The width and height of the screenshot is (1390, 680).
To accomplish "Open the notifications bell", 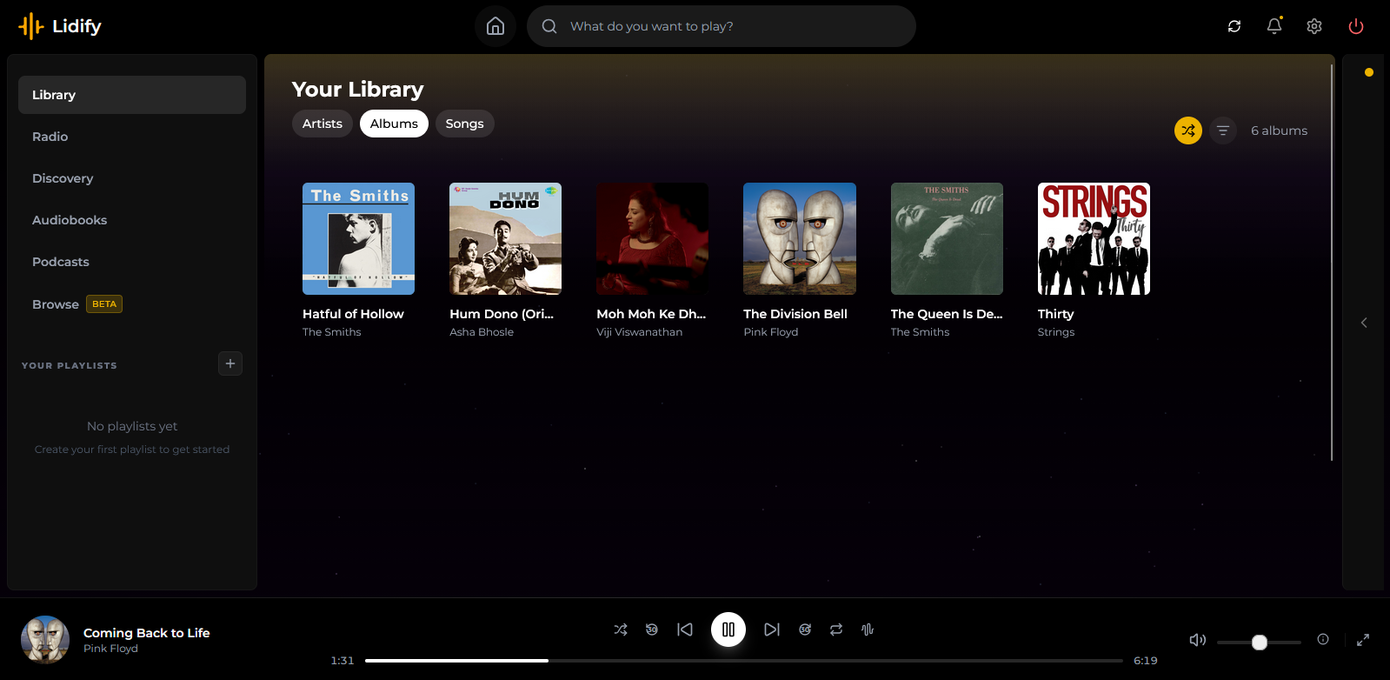I will point(1274,26).
